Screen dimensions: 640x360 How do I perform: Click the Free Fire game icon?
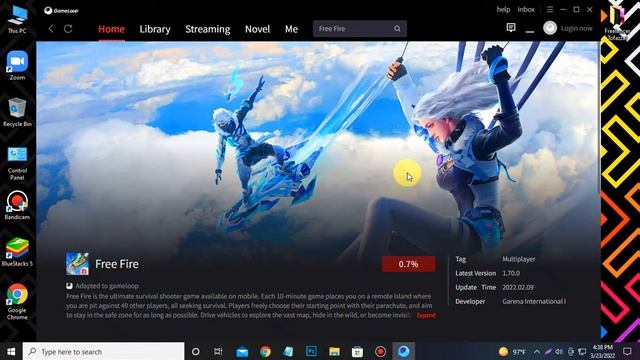tap(77, 264)
